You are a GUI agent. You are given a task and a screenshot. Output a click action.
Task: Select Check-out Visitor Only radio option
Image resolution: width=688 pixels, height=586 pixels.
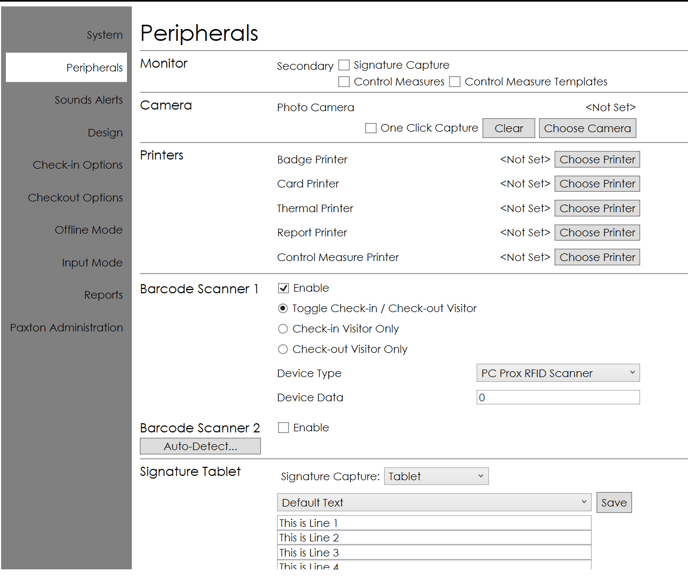[283, 349]
